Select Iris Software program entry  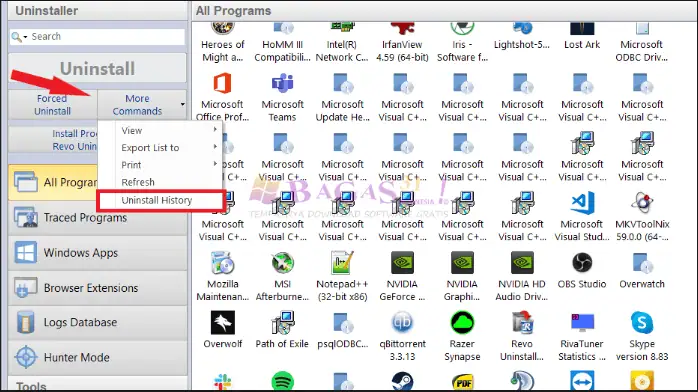tap(462, 42)
